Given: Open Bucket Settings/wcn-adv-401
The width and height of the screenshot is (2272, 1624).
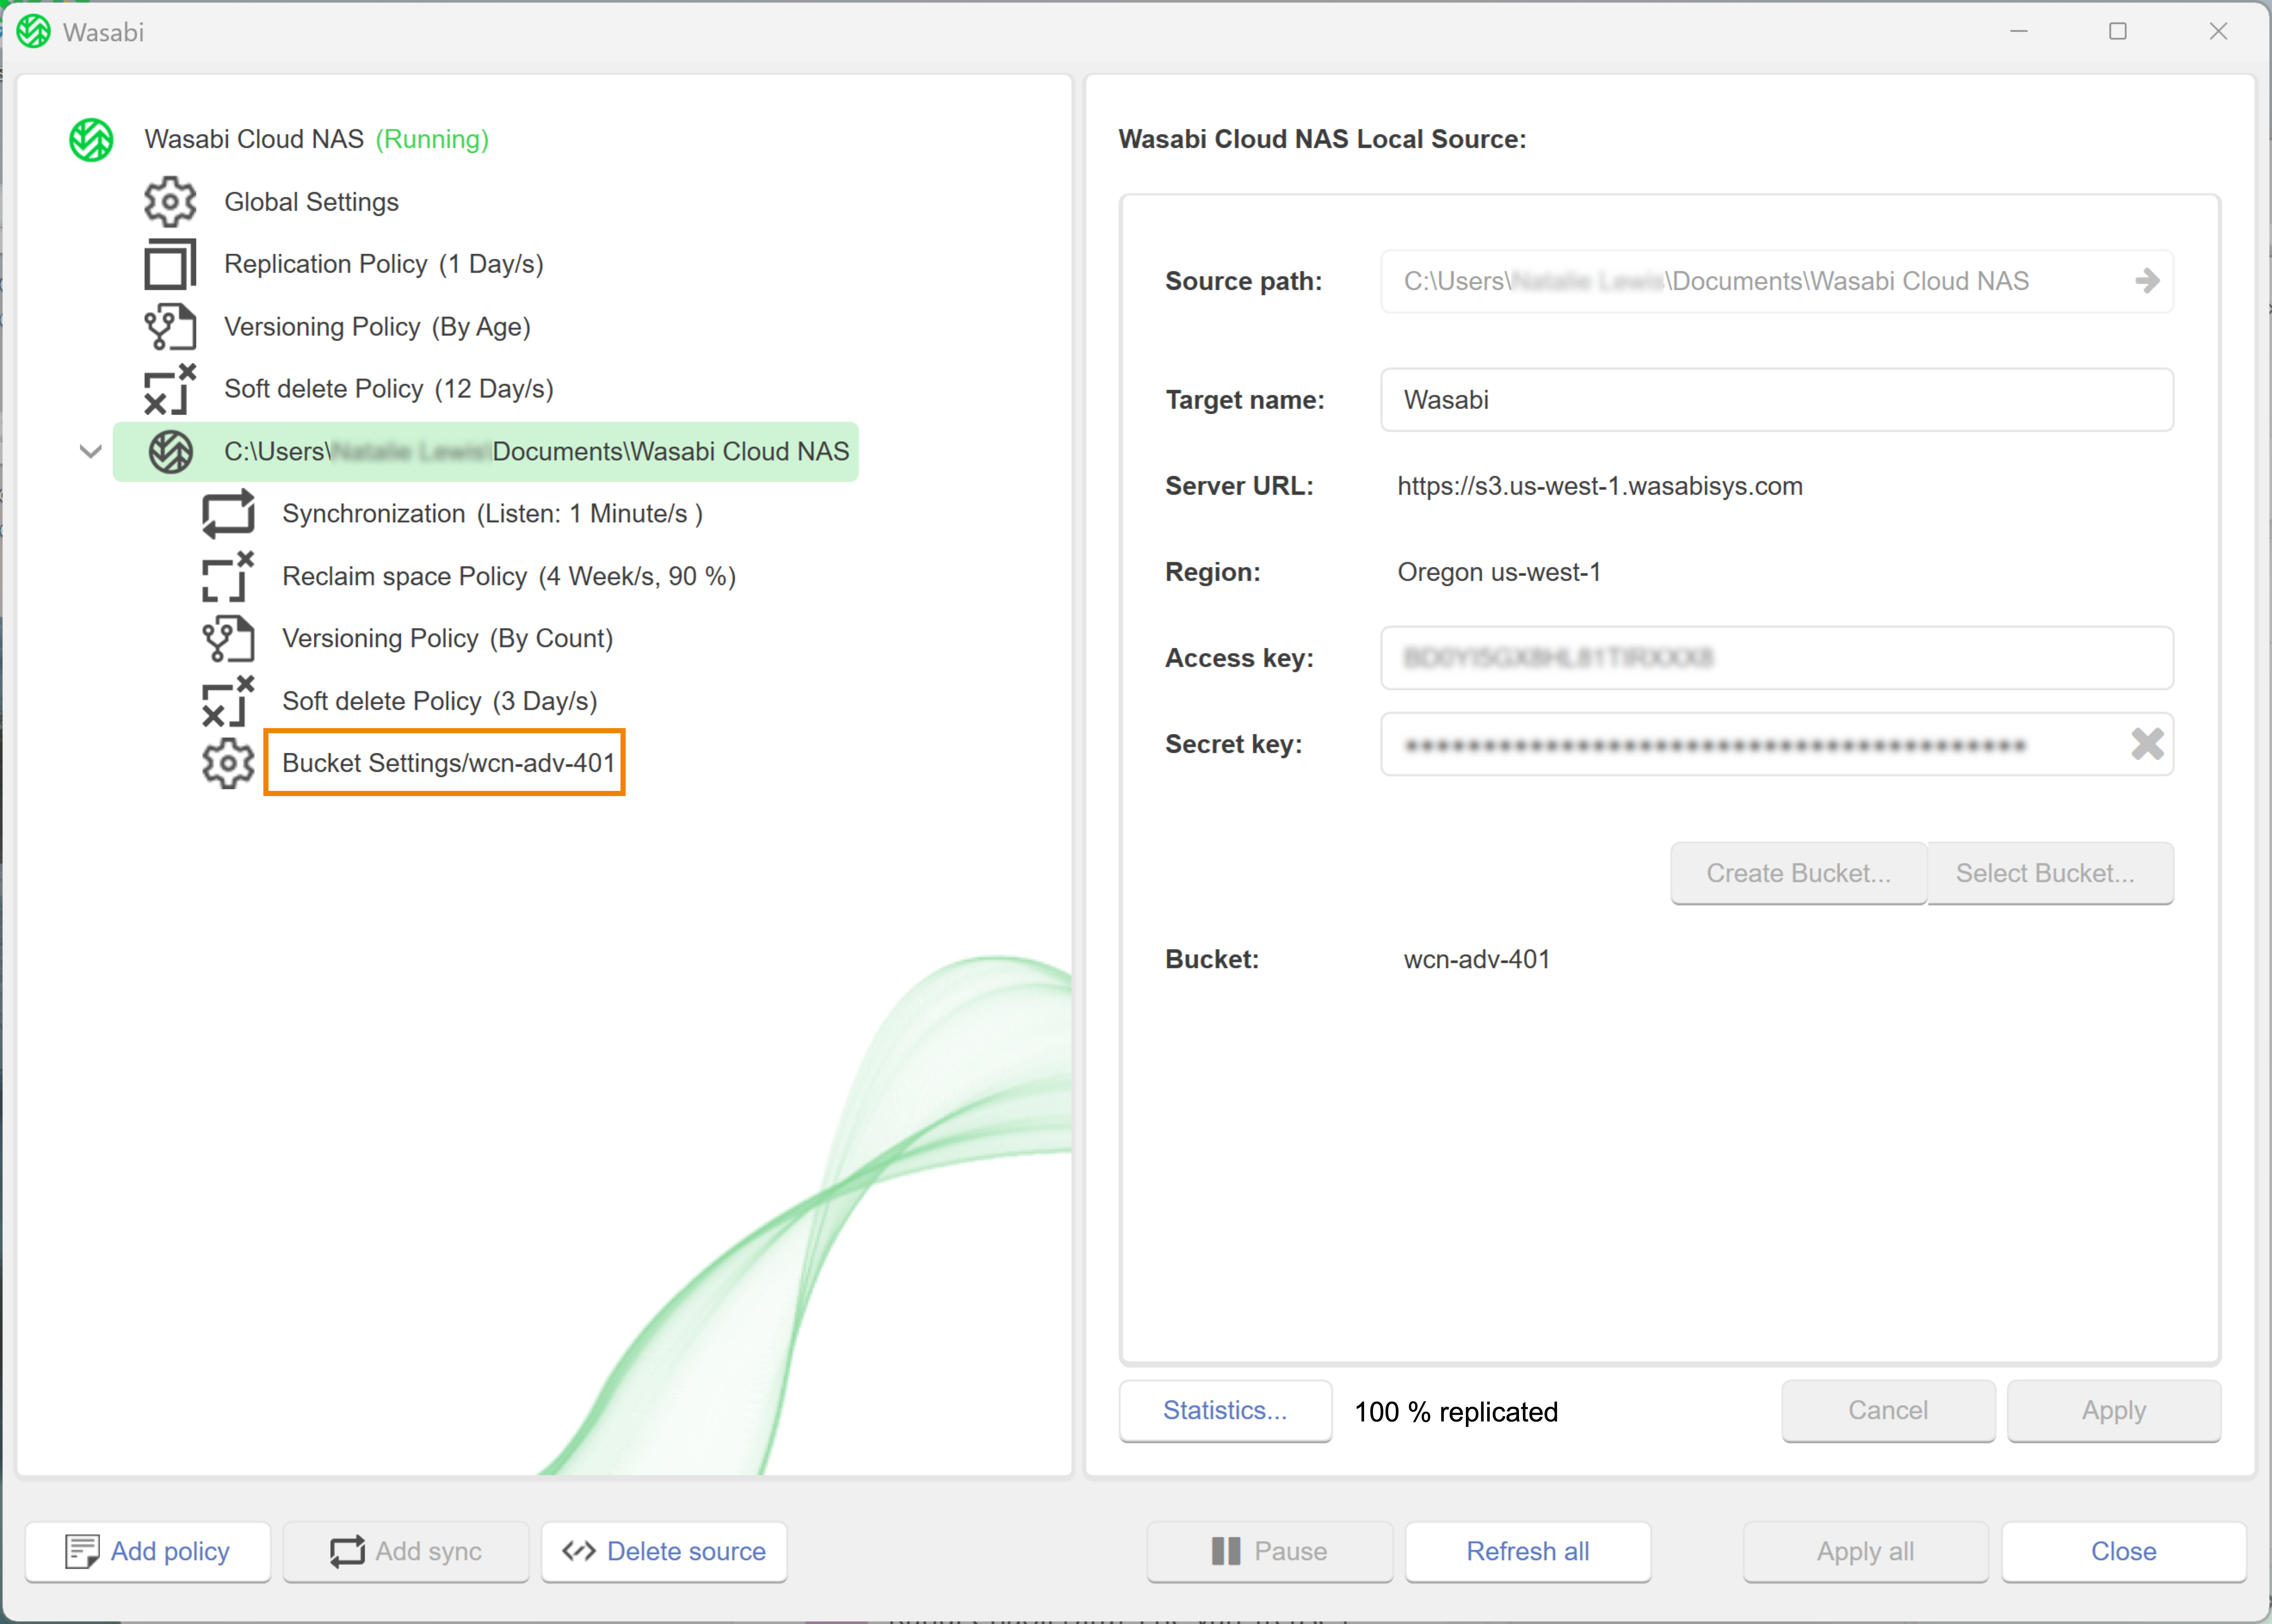Looking at the screenshot, I should click(x=448, y=763).
